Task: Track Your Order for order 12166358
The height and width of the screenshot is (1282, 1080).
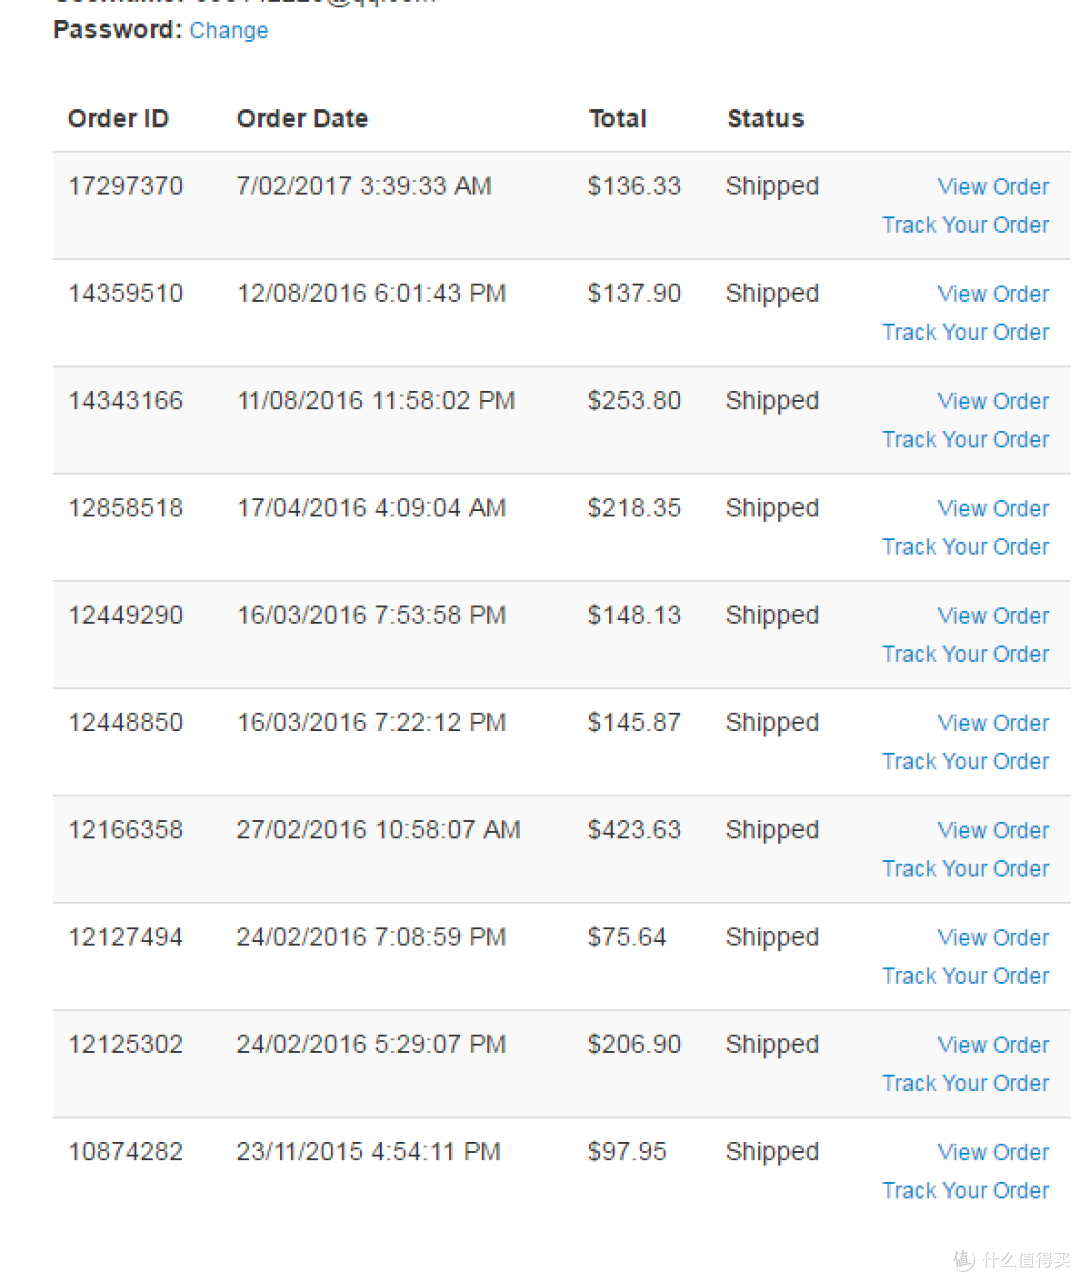Action: click(x=966, y=869)
